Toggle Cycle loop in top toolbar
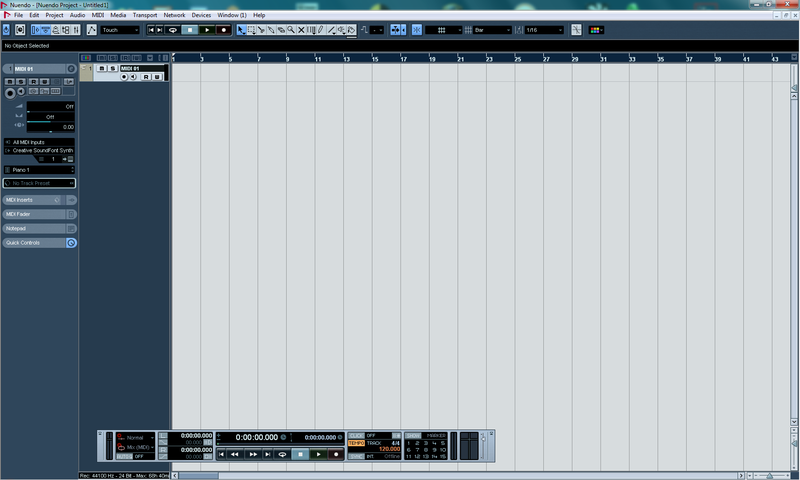The width and height of the screenshot is (800, 480). [x=172, y=30]
